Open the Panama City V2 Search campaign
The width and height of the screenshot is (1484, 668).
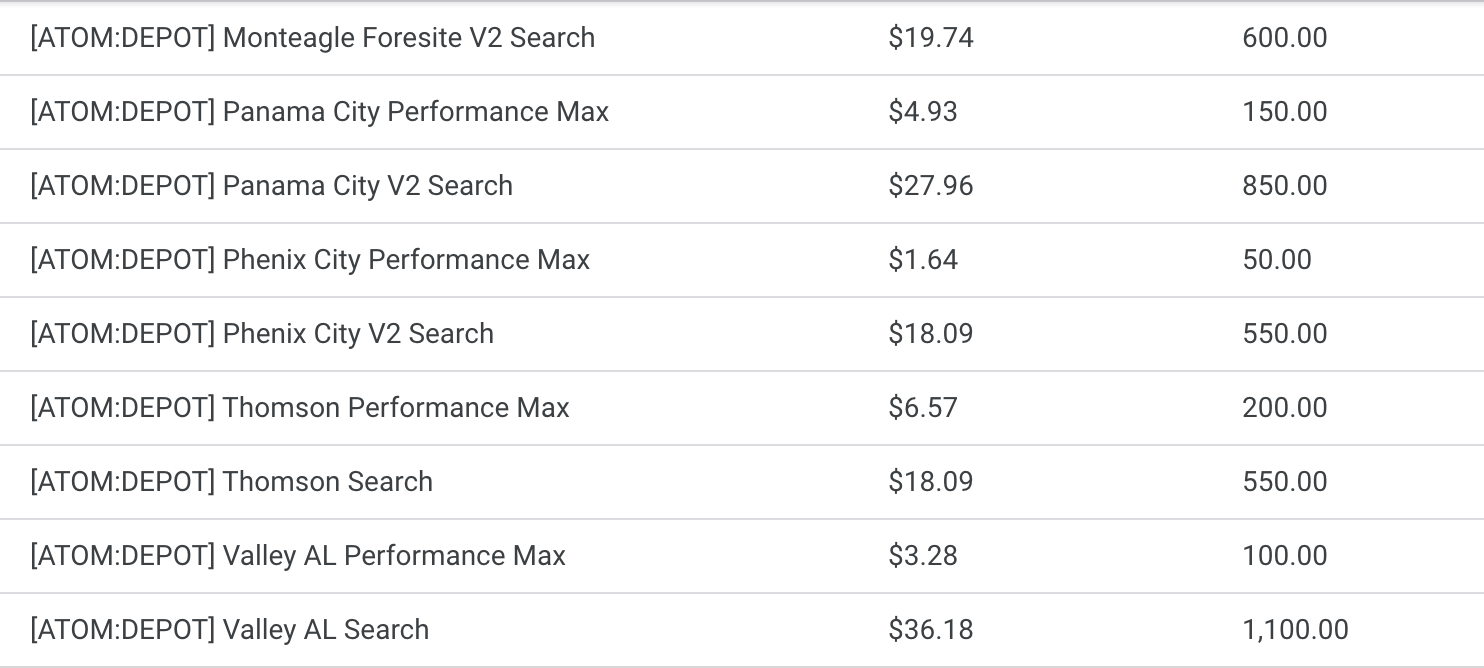[x=271, y=186]
